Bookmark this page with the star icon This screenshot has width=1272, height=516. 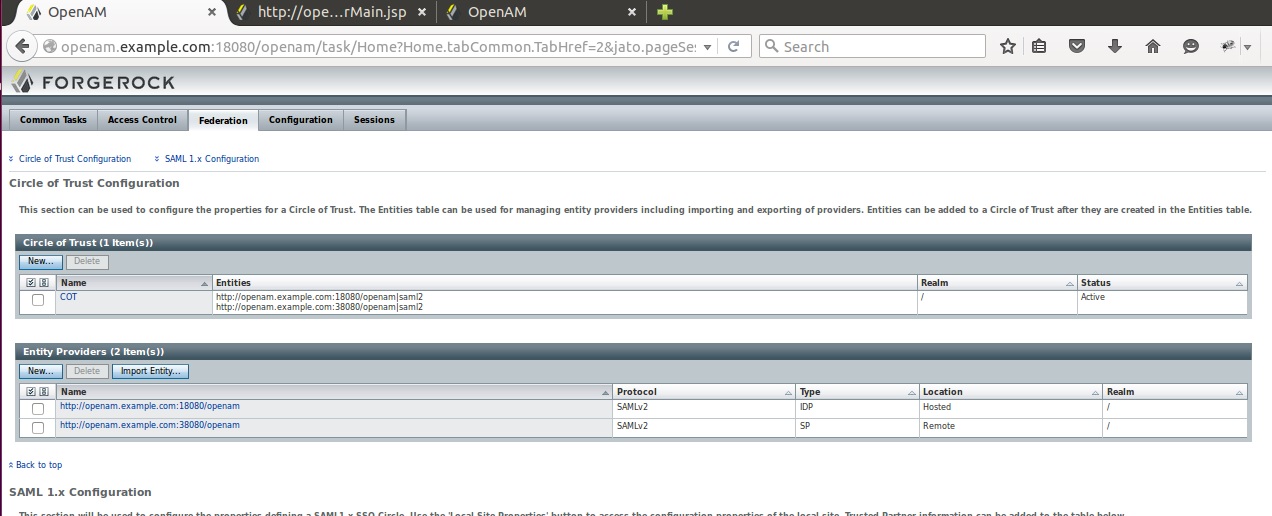pos(1008,46)
